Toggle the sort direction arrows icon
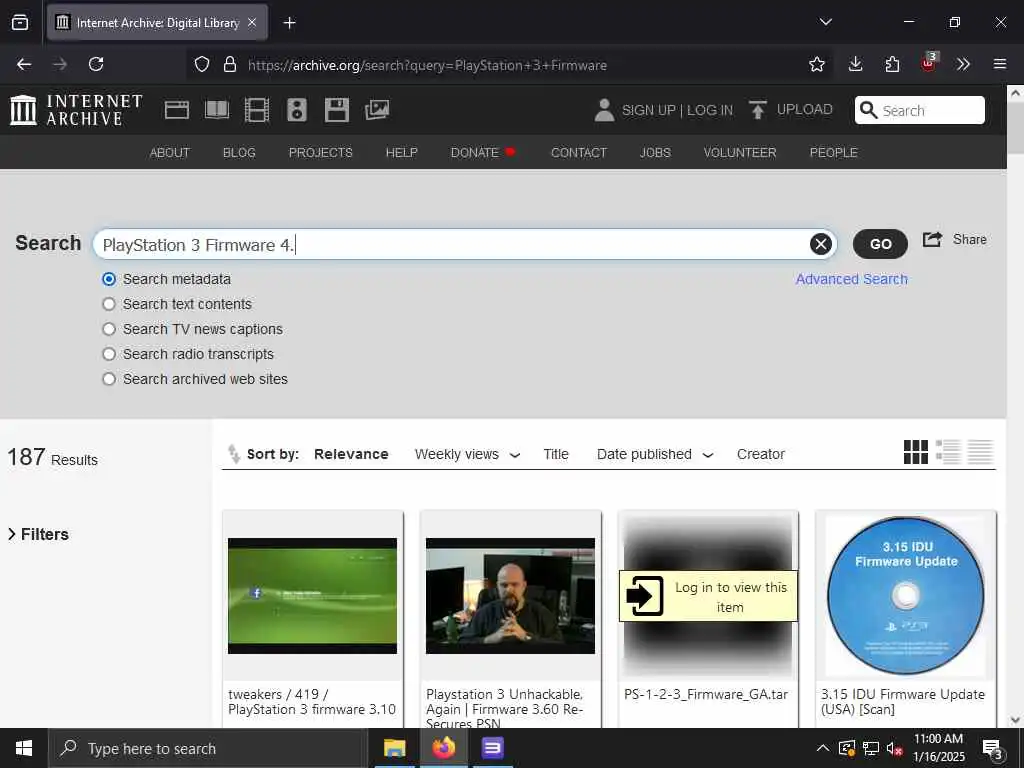1024x768 pixels. coord(234,454)
